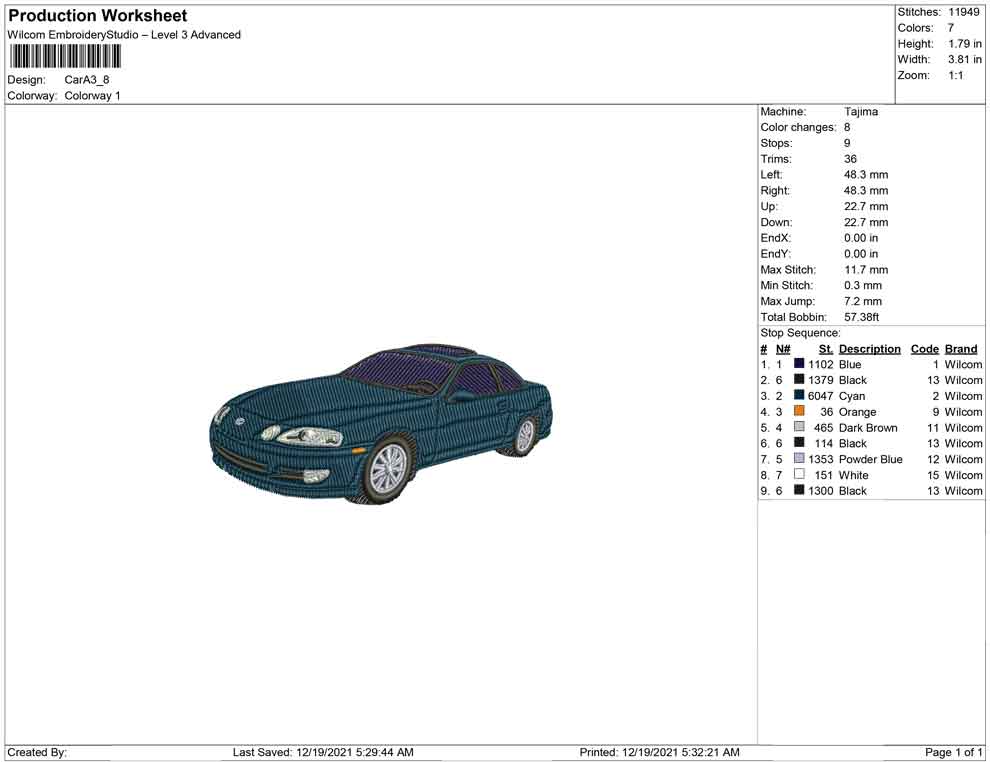Sort by the Description column header

click(870, 348)
